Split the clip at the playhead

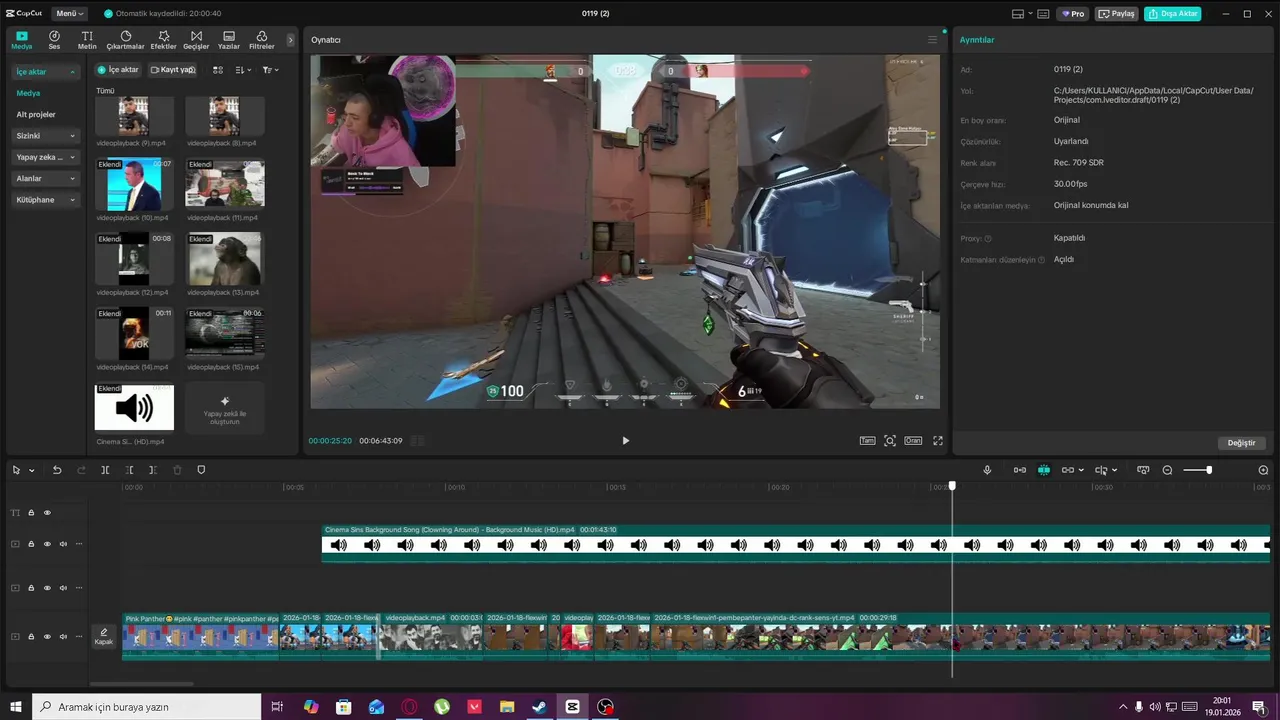105,470
